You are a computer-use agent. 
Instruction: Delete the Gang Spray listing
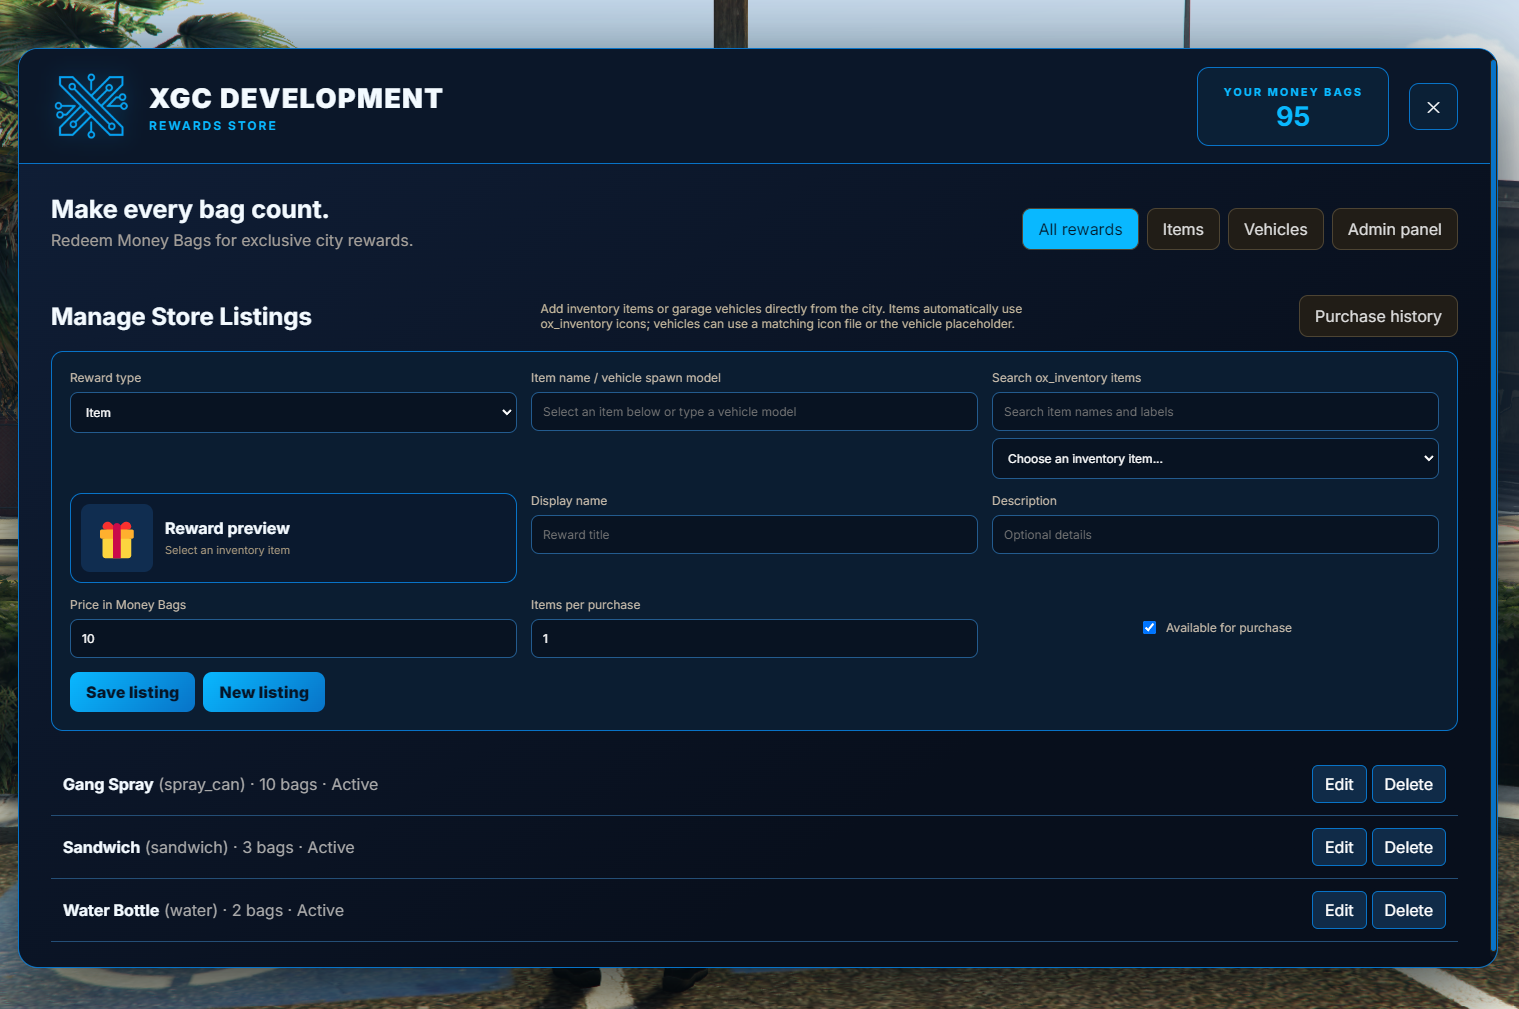coord(1408,784)
